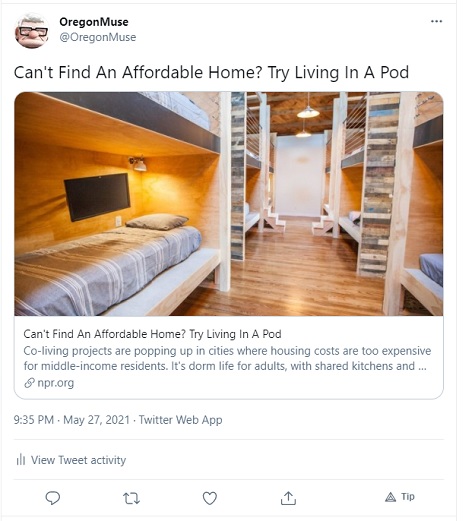This screenshot has height=521, width=475.
Task: Click the OregonMuse display name
Action: pyautogui.click(x=94, y=22)
